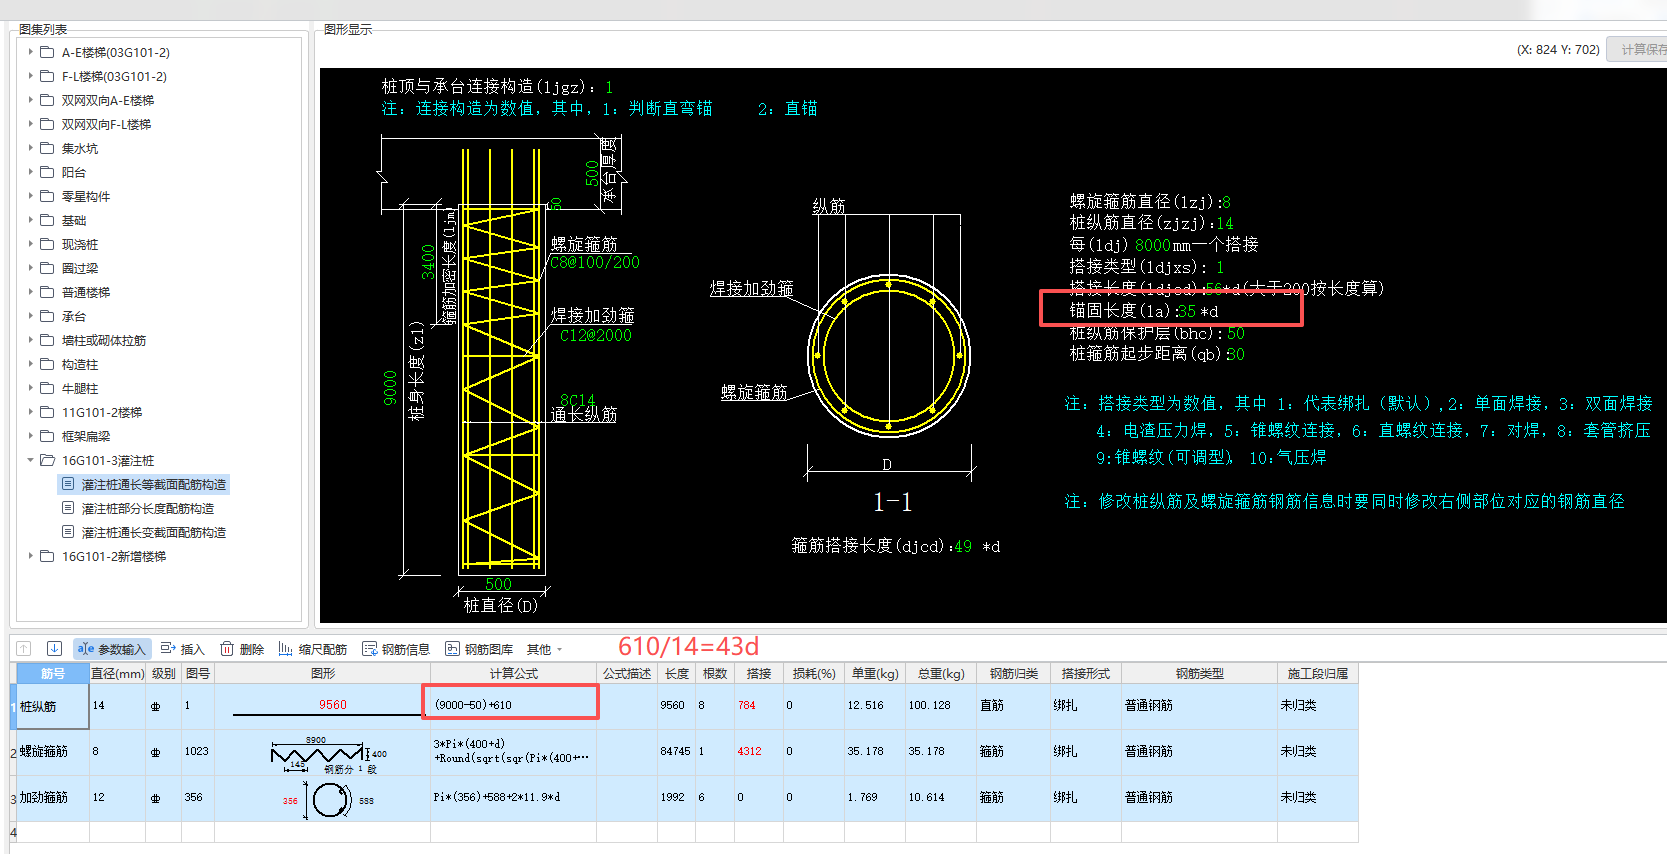
Task: Click the red lap value 784
Action: (x=747, y=705)
